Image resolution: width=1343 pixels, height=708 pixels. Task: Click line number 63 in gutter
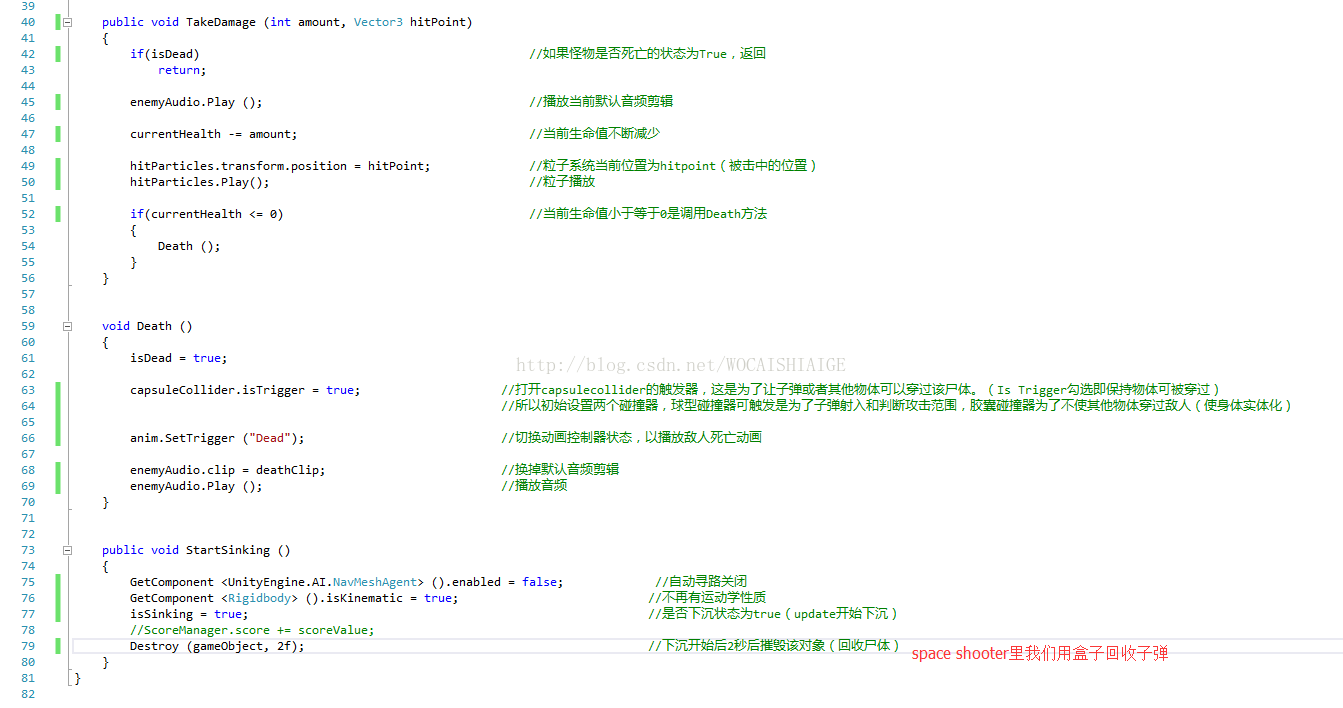click(x=27, y=390)
